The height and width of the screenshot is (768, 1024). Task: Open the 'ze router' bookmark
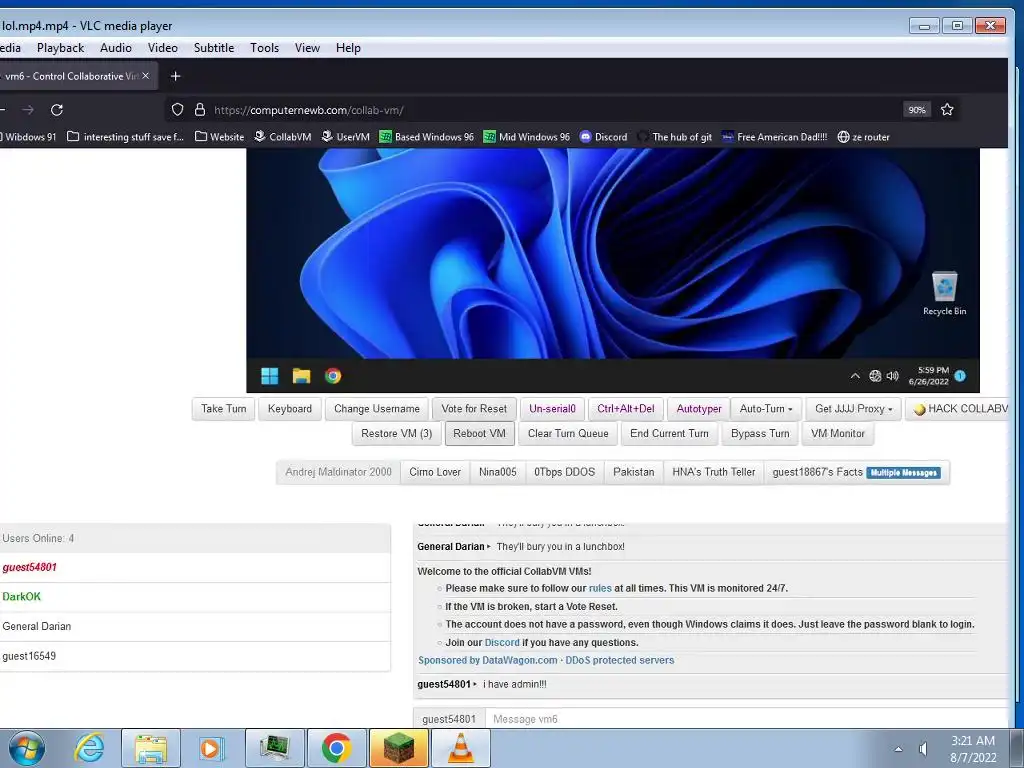pyautogui.click(x=863, y=136)
